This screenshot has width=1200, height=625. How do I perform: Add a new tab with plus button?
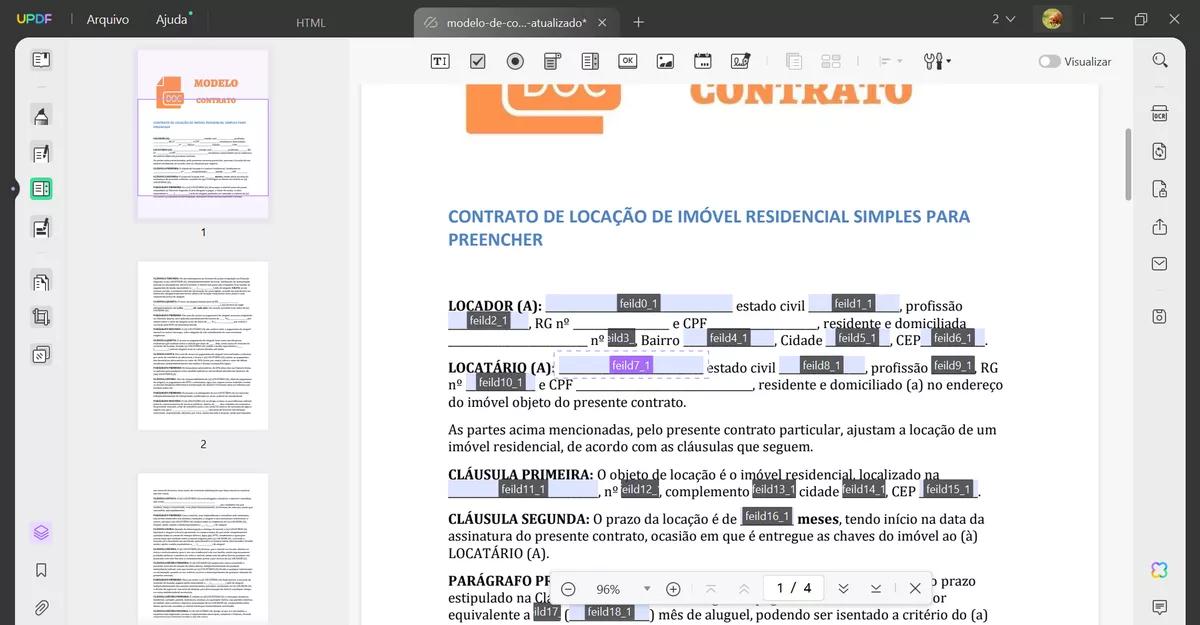click(x=639, y=22)
